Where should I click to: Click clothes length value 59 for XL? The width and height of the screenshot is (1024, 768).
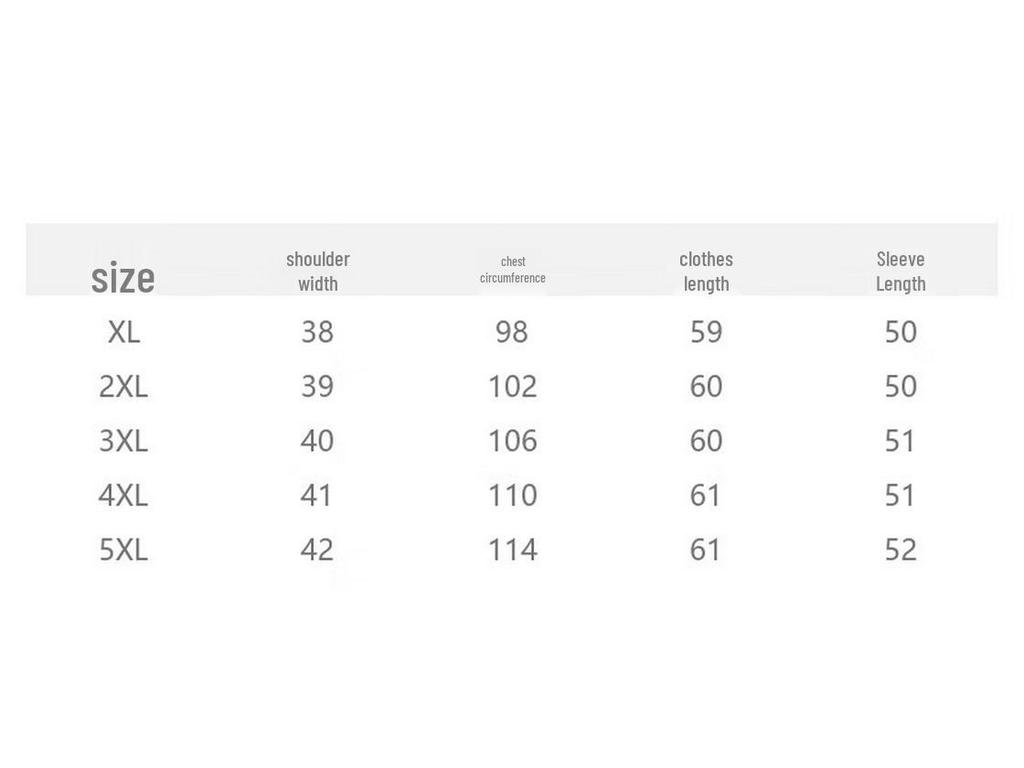click(x=706, y=332)
